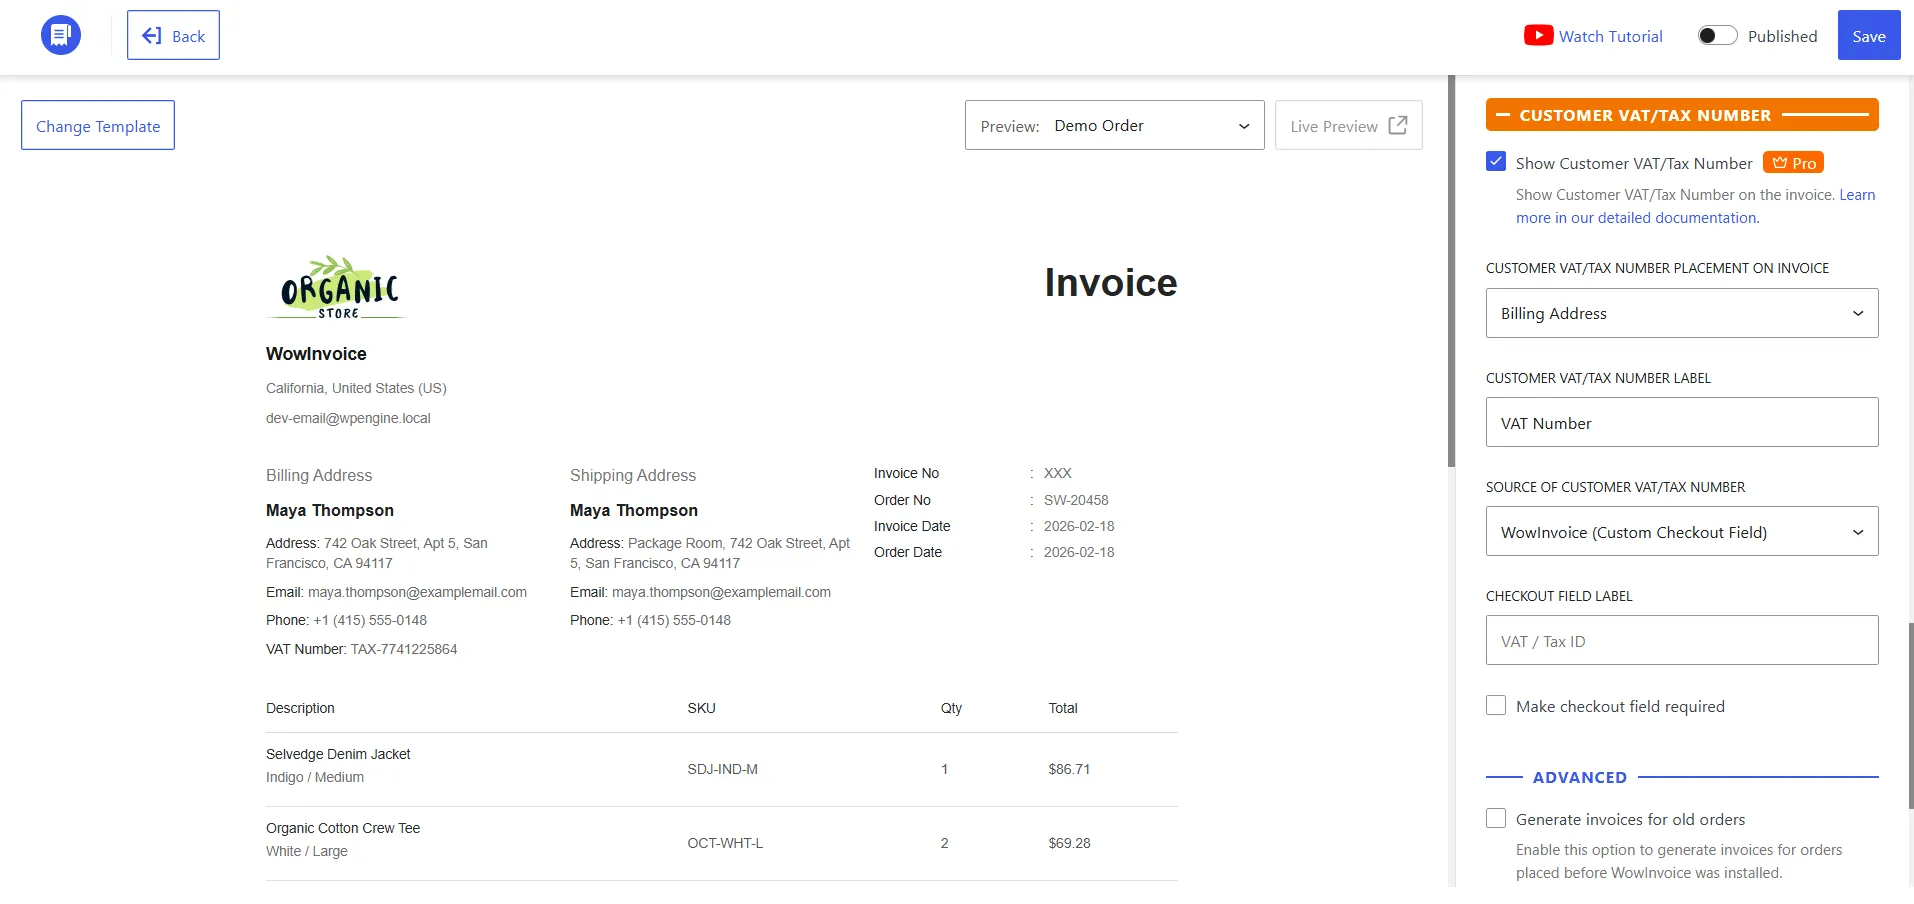
Task: Click the preview pane vertical scrollbar
Action: (1451, 271)
